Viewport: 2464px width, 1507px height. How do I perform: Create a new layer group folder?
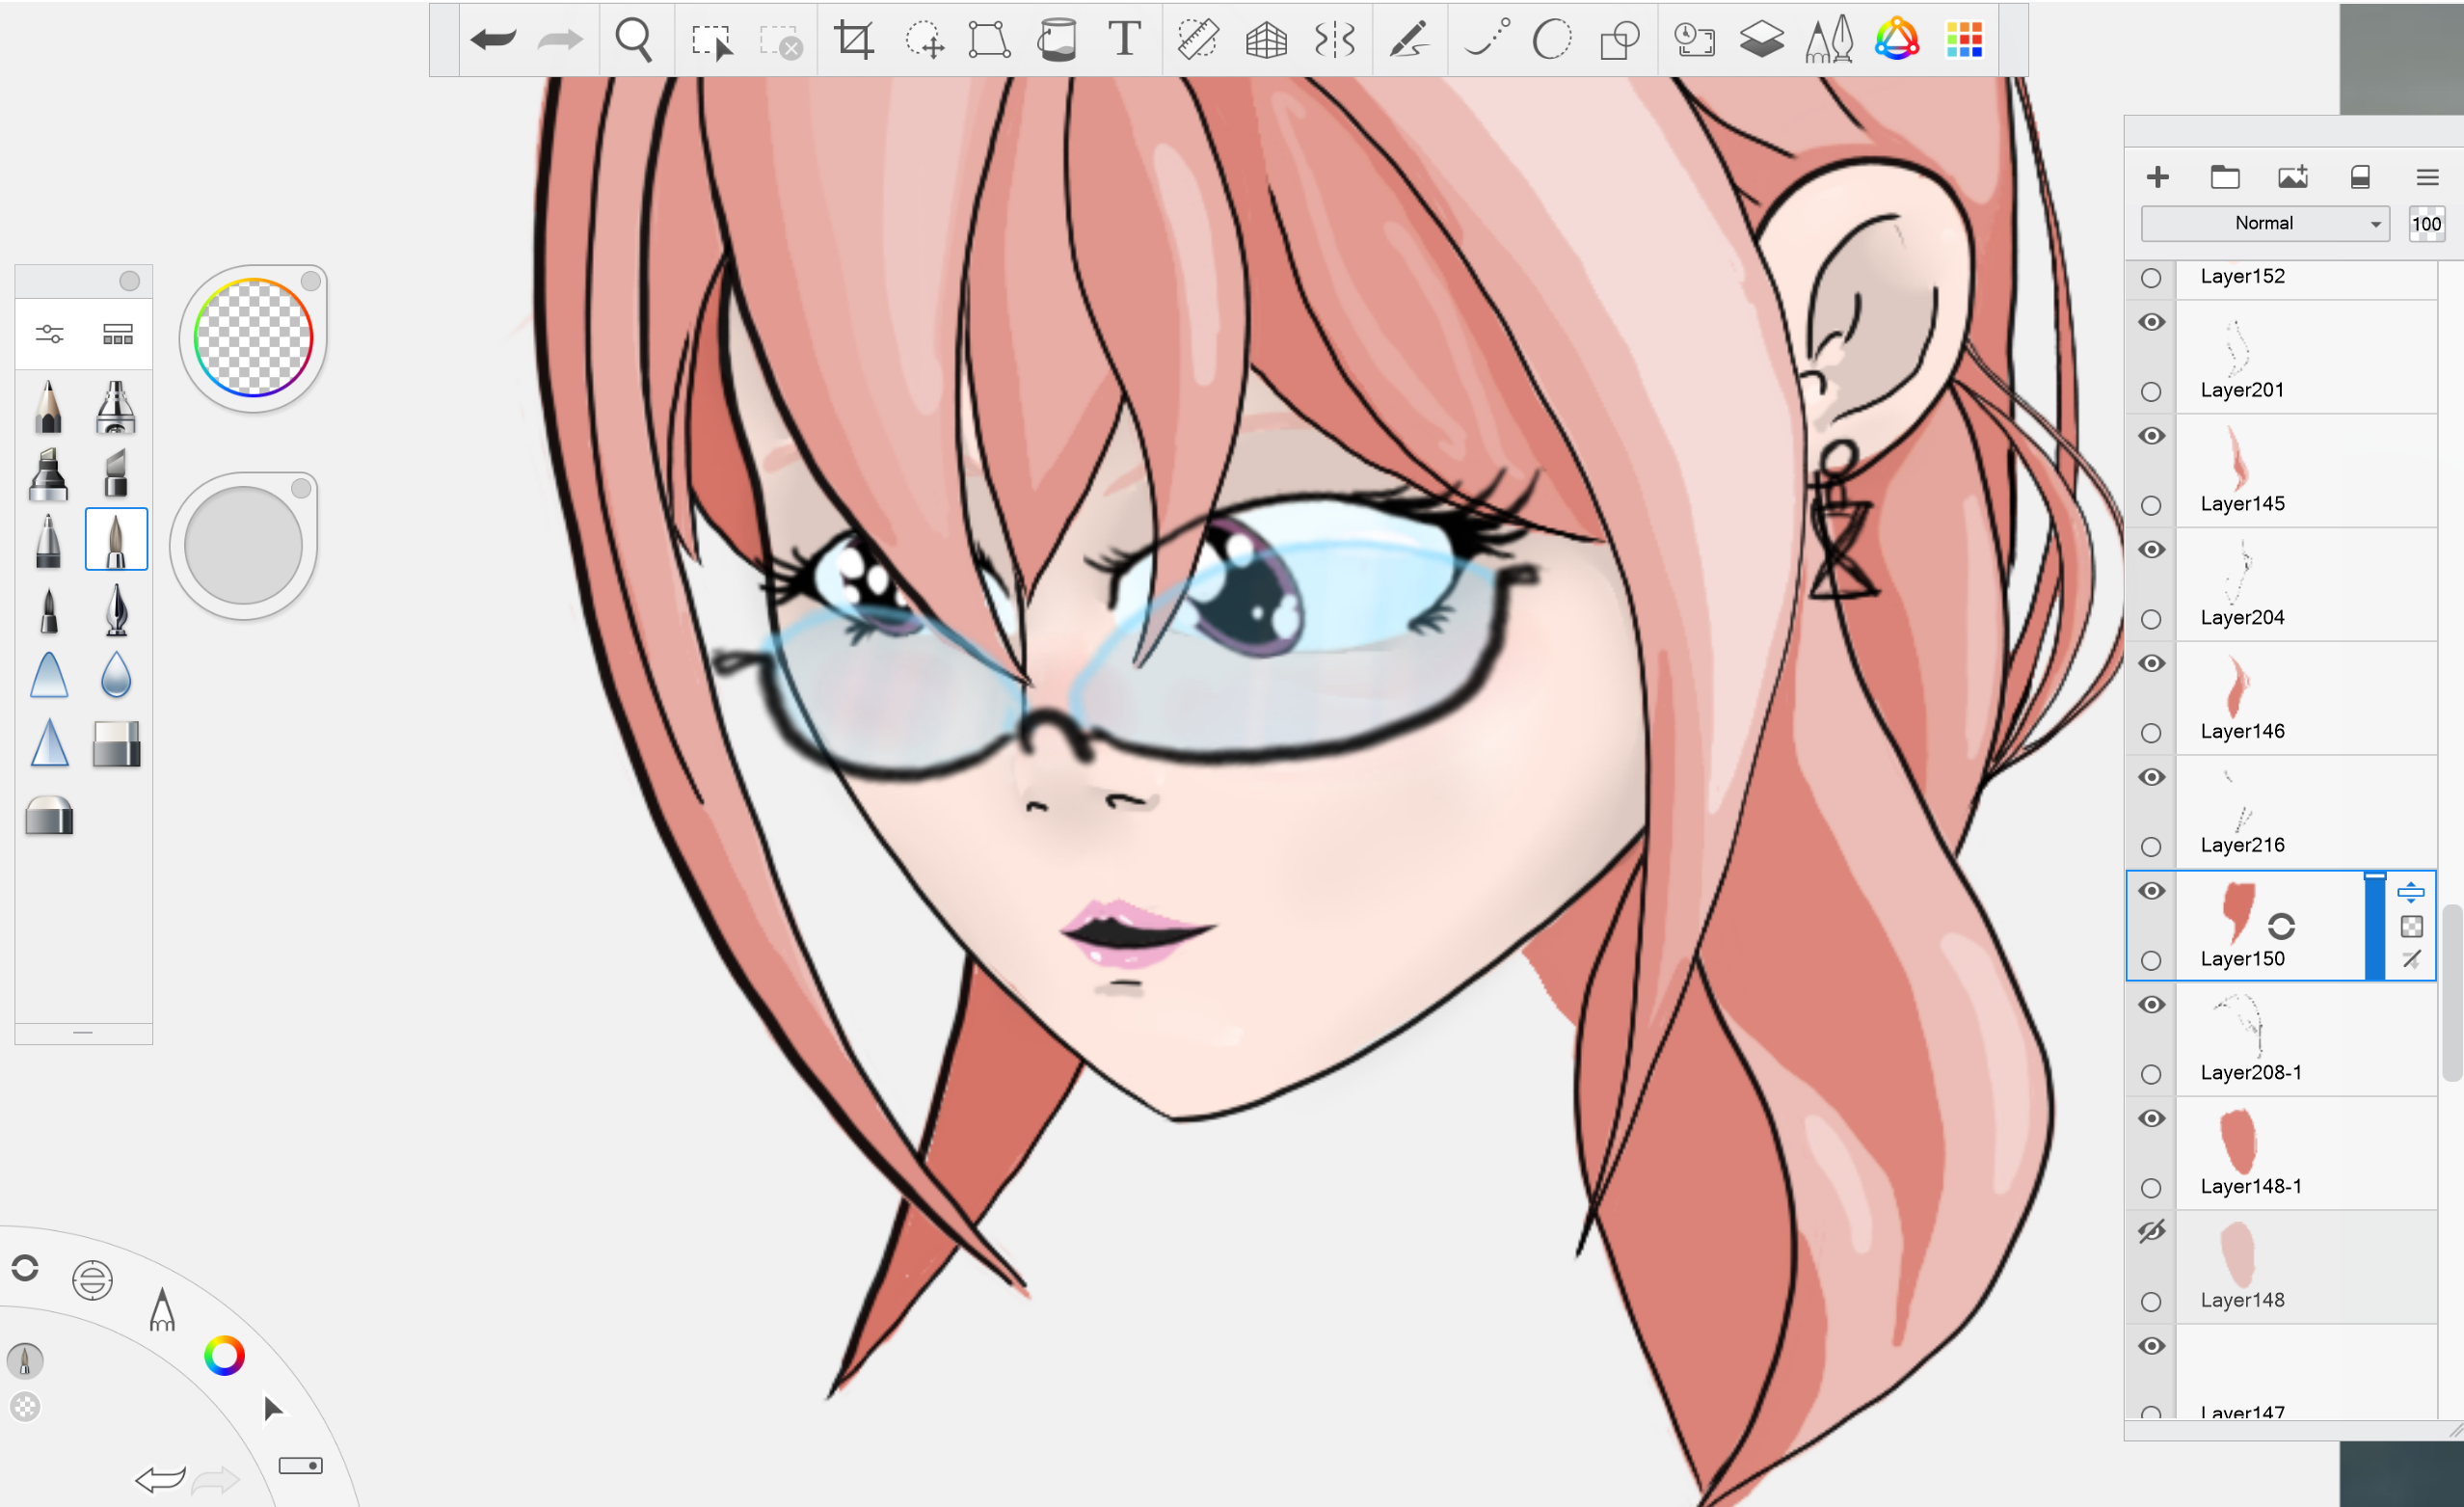point(2224,178)
